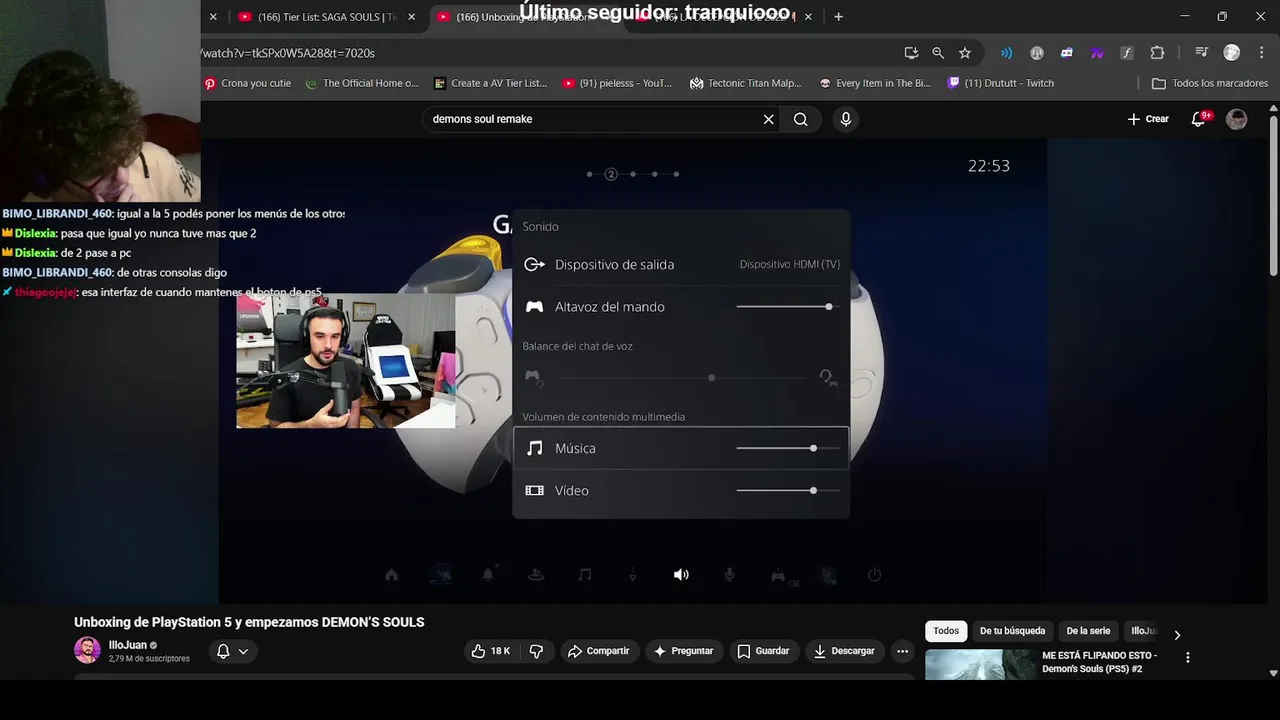Open Todos los marcadores bookmarks folder
This screenshot has width=1280, height=720.
click(x=1210, y=83)
